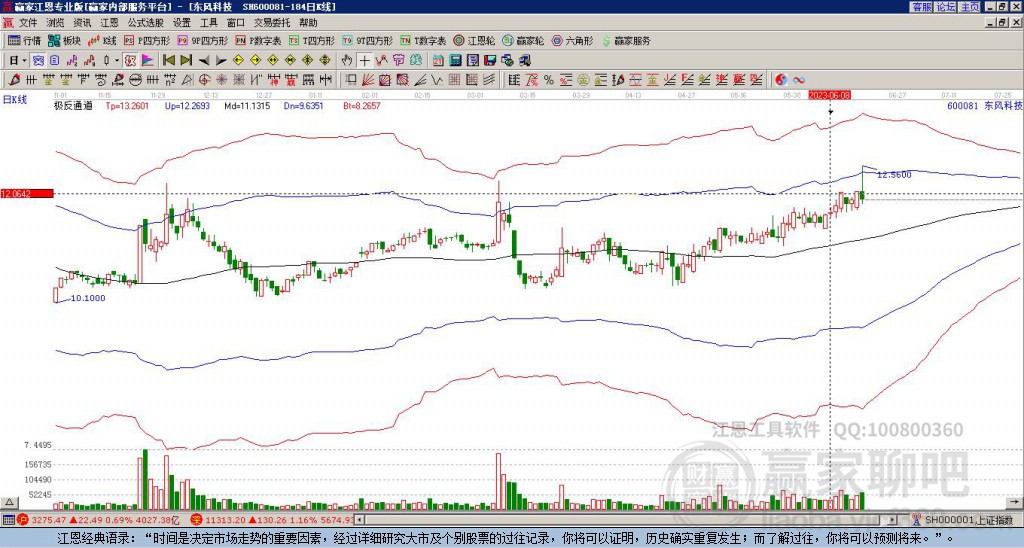The image size is (1024, 548).
Task: Select the percent (%) drawing tool
Action: tap(549, 80)
